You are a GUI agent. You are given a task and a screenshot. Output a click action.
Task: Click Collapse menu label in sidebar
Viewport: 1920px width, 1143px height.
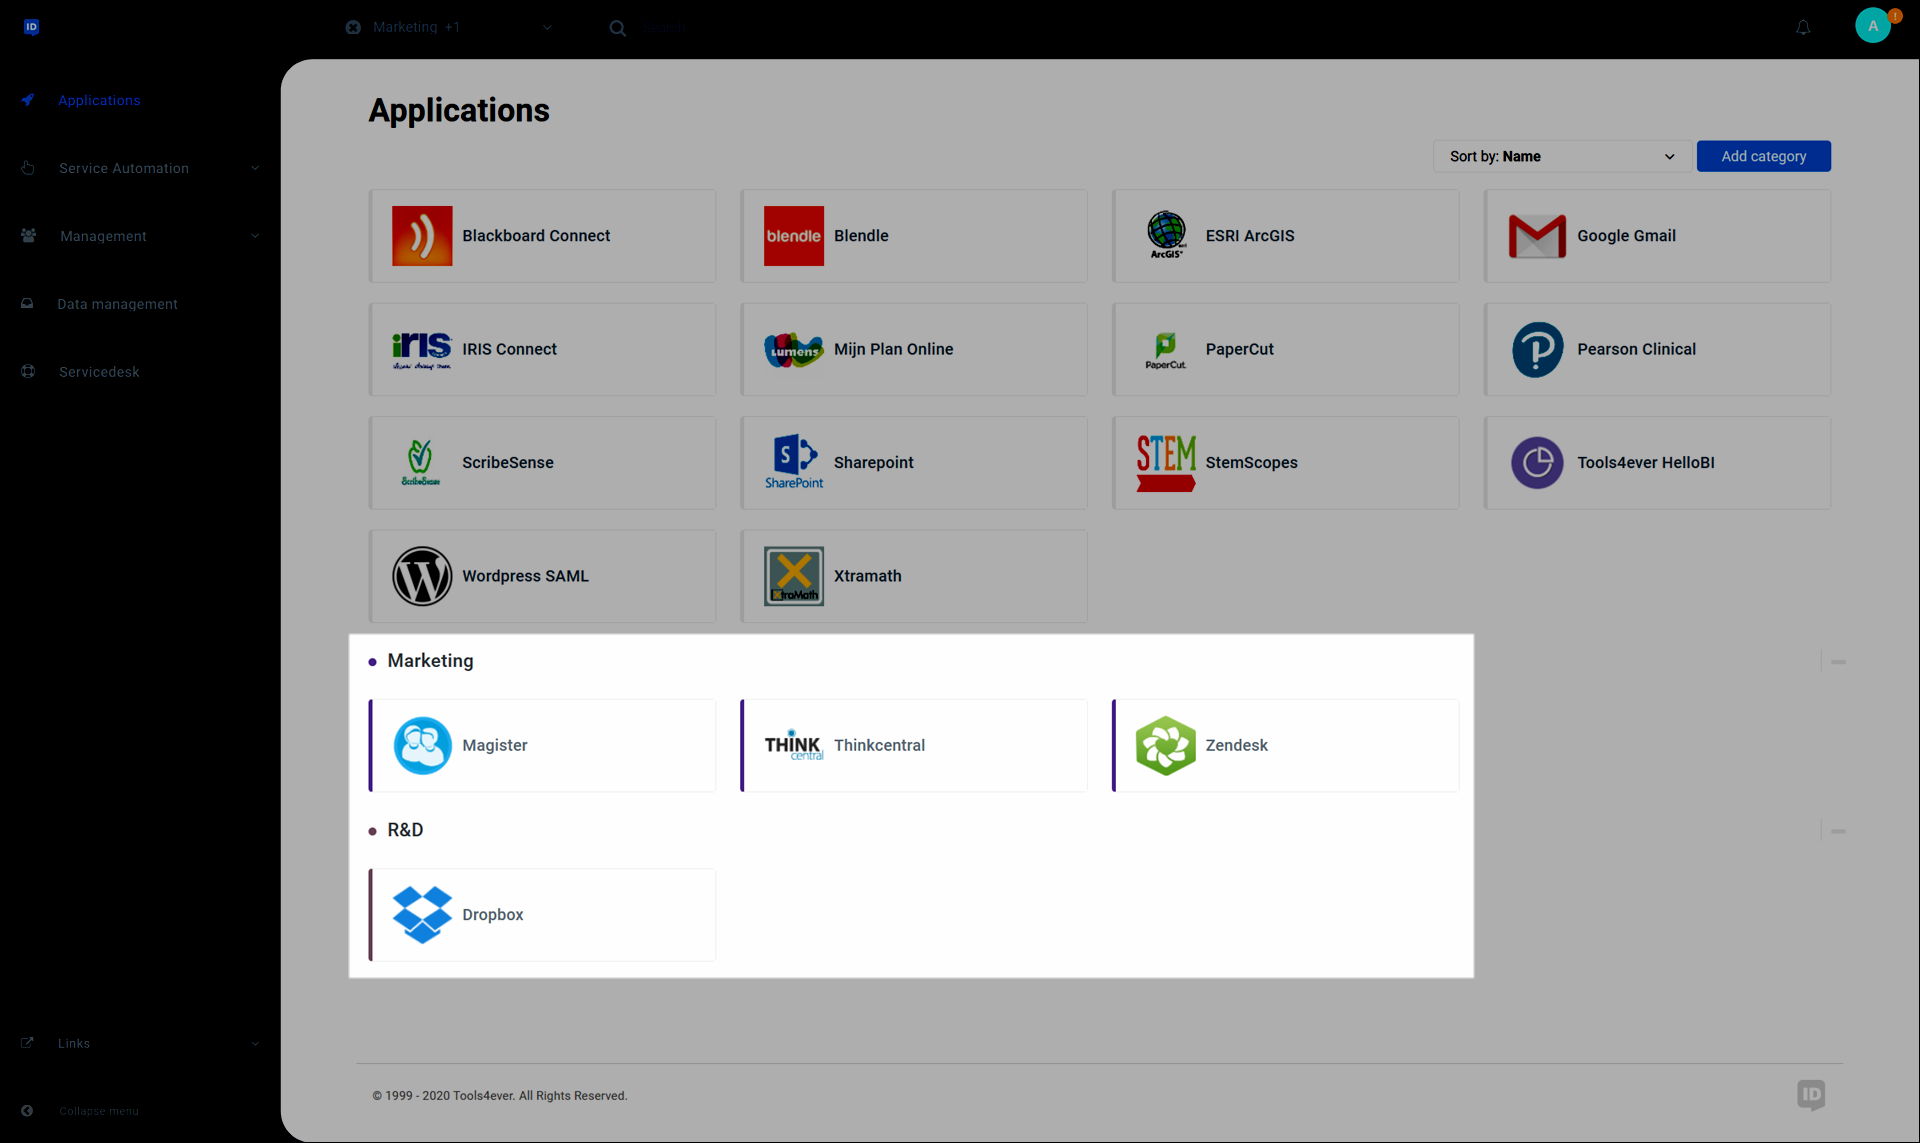(99, 1111)
